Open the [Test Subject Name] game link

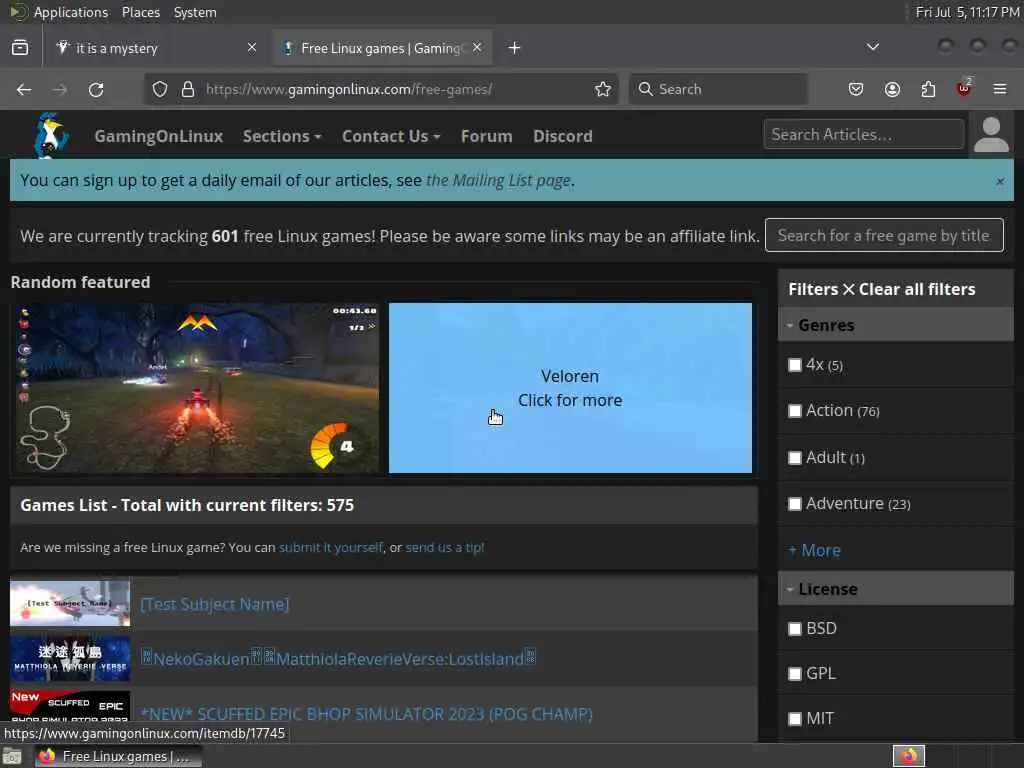pyautogui.click(x=215, y=604)
